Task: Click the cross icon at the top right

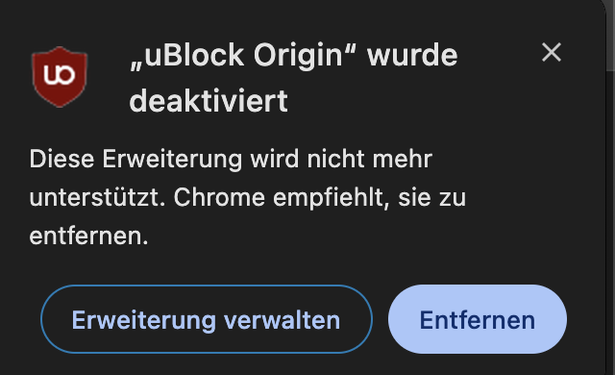Action: coord(551,52)
